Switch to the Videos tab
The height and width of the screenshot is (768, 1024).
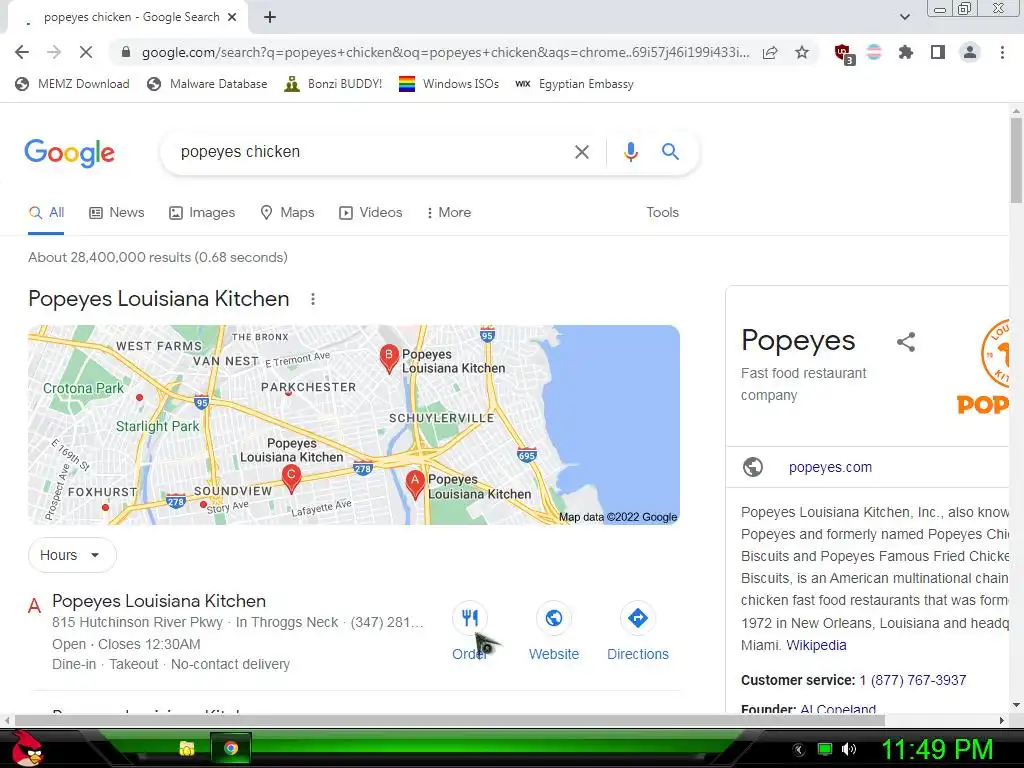(370, 212)
